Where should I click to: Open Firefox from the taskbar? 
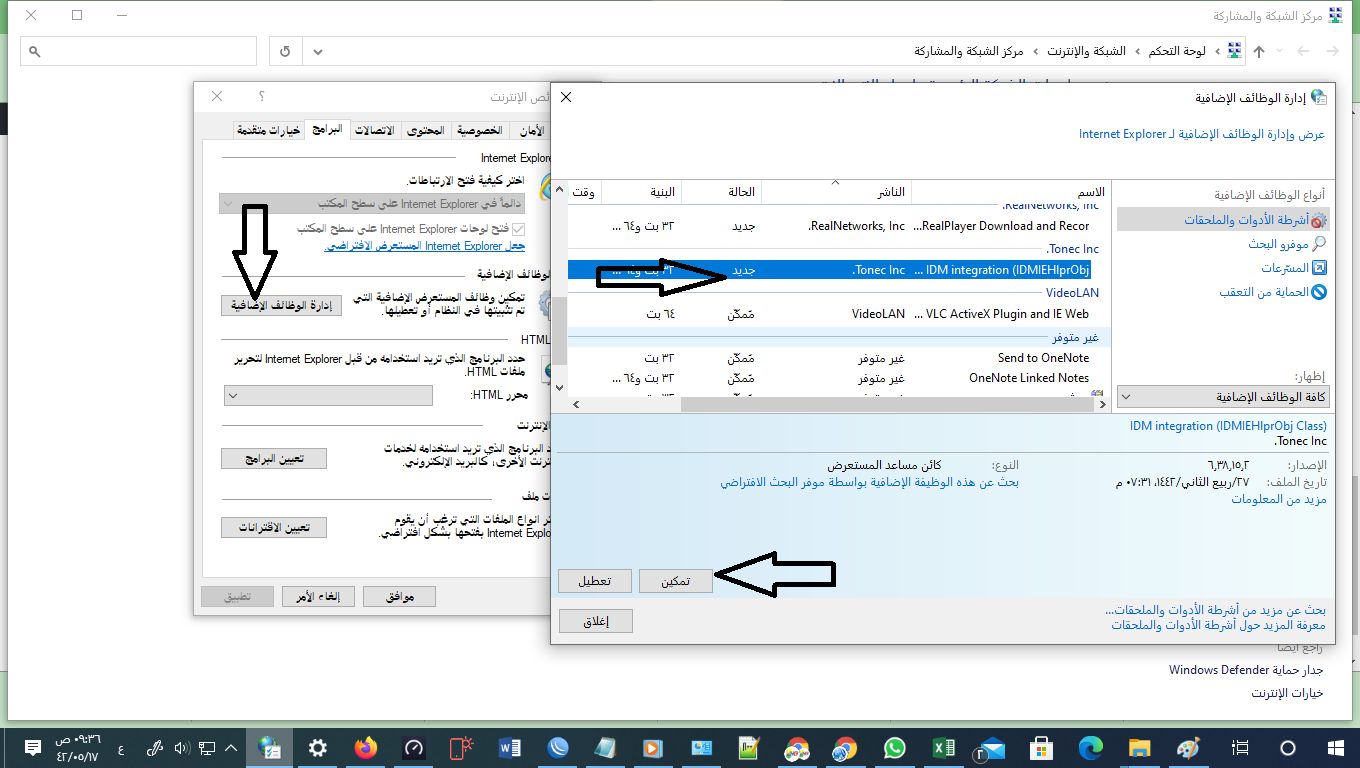366,747
